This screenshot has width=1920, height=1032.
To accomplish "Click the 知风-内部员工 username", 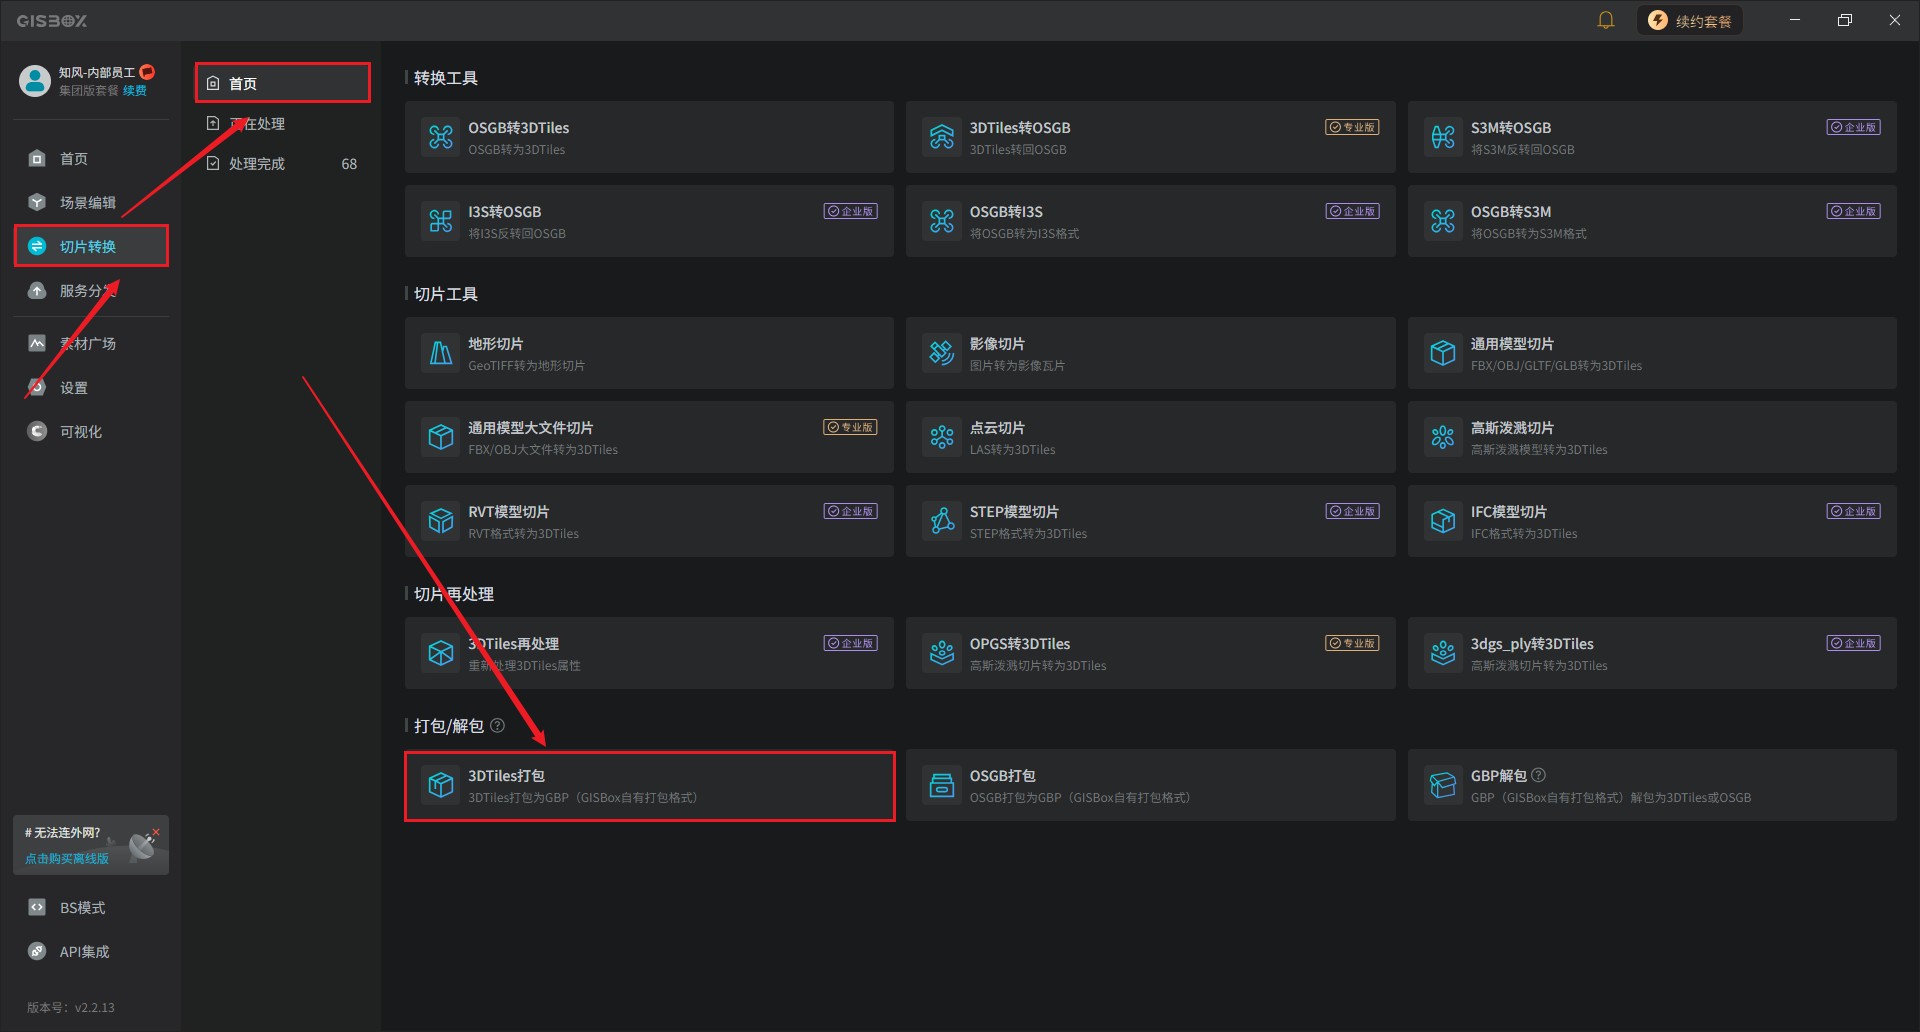I will pyautogui.click(x=97, y=72).
